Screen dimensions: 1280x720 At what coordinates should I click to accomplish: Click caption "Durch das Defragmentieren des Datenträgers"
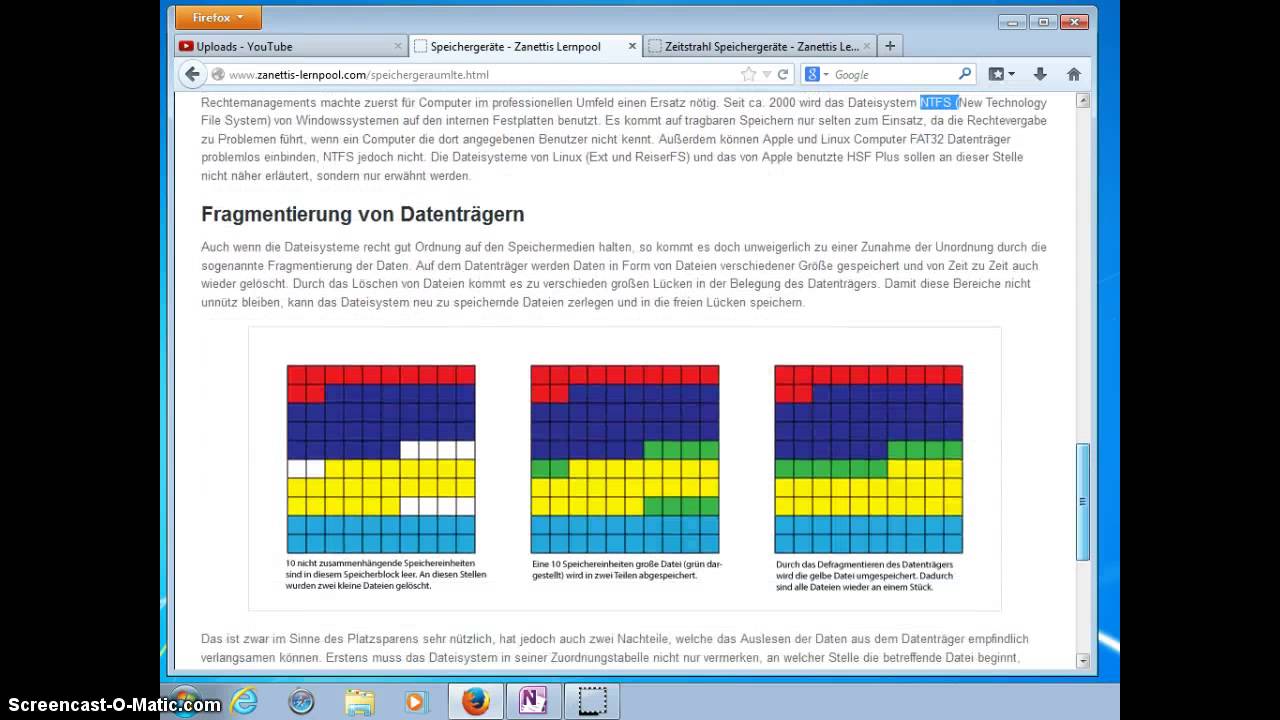click(864, 575)
